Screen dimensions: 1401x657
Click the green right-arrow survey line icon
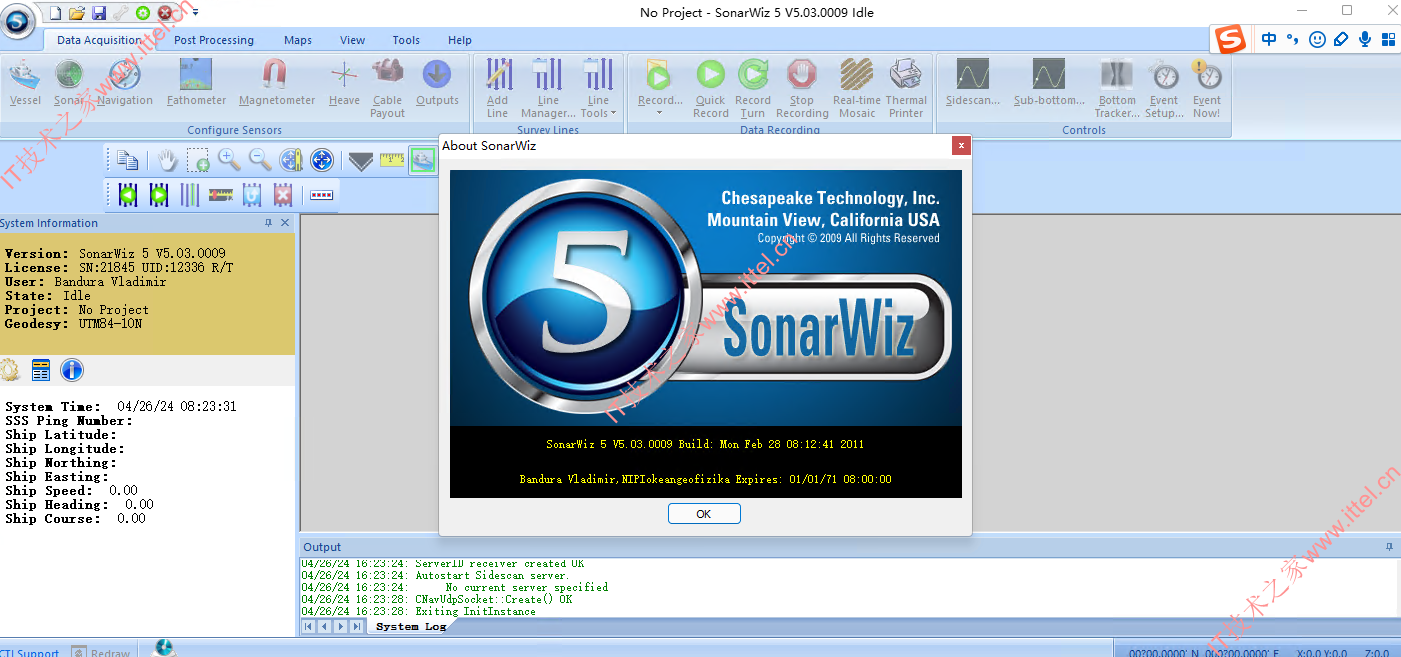pos(159,195)
